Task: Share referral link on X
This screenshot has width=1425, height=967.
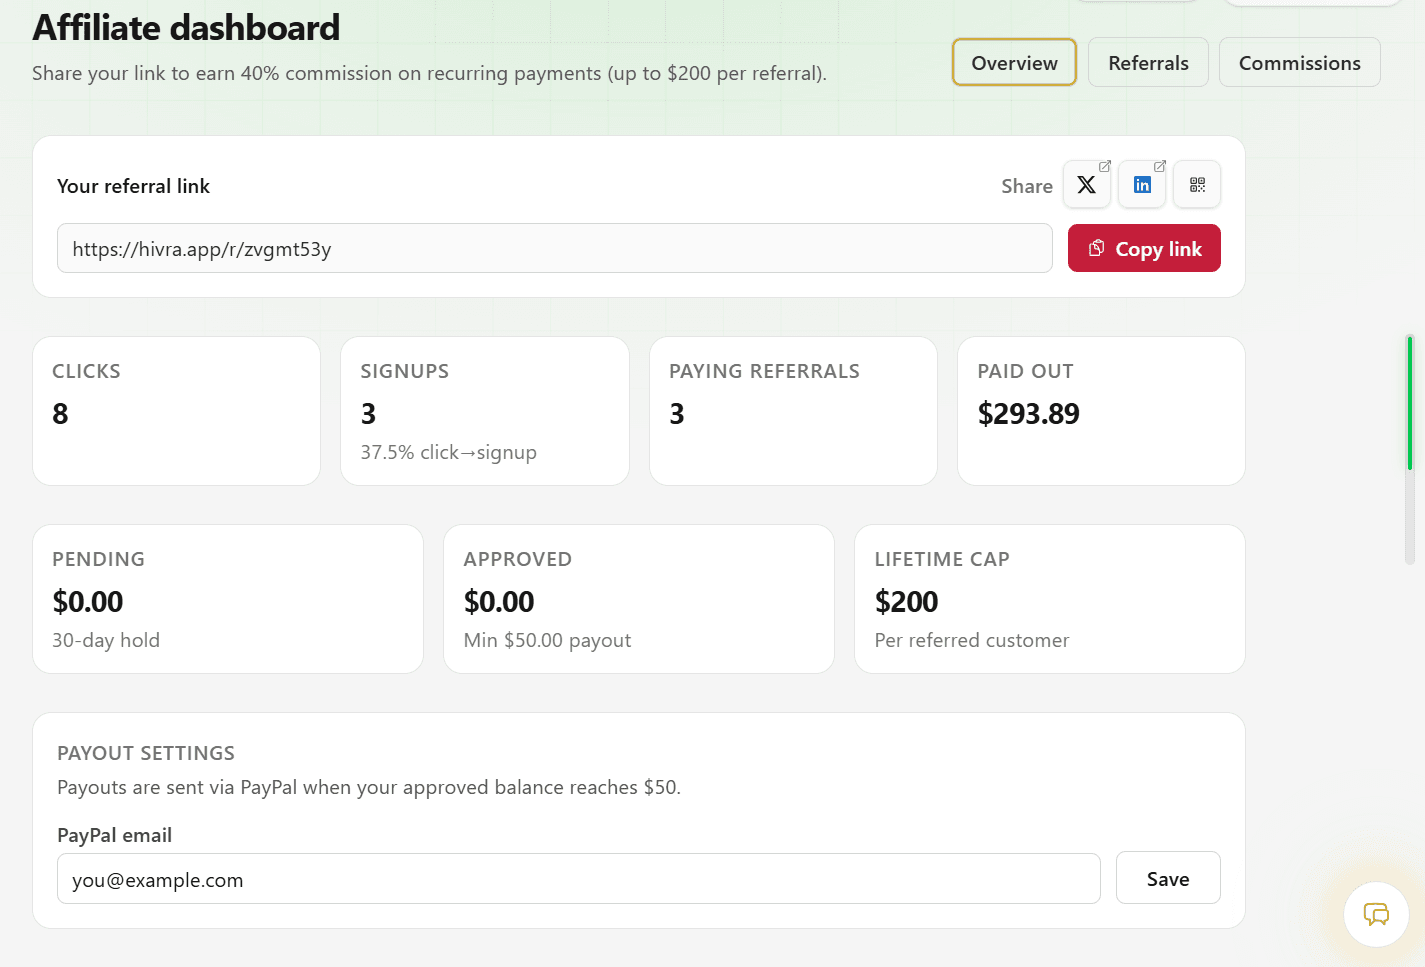Action: click(x=1087, y=185)
